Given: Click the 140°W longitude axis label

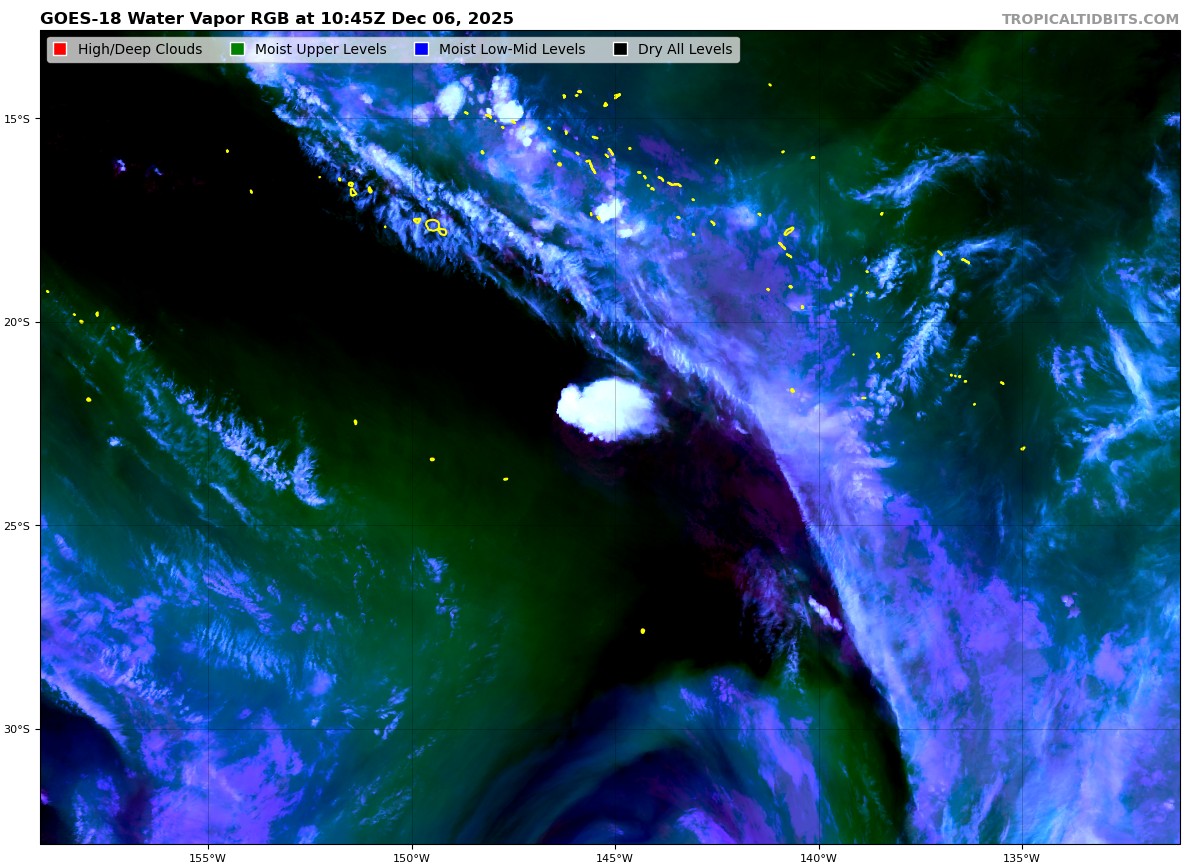Looking at the screenshot, I should pos(818,857).
